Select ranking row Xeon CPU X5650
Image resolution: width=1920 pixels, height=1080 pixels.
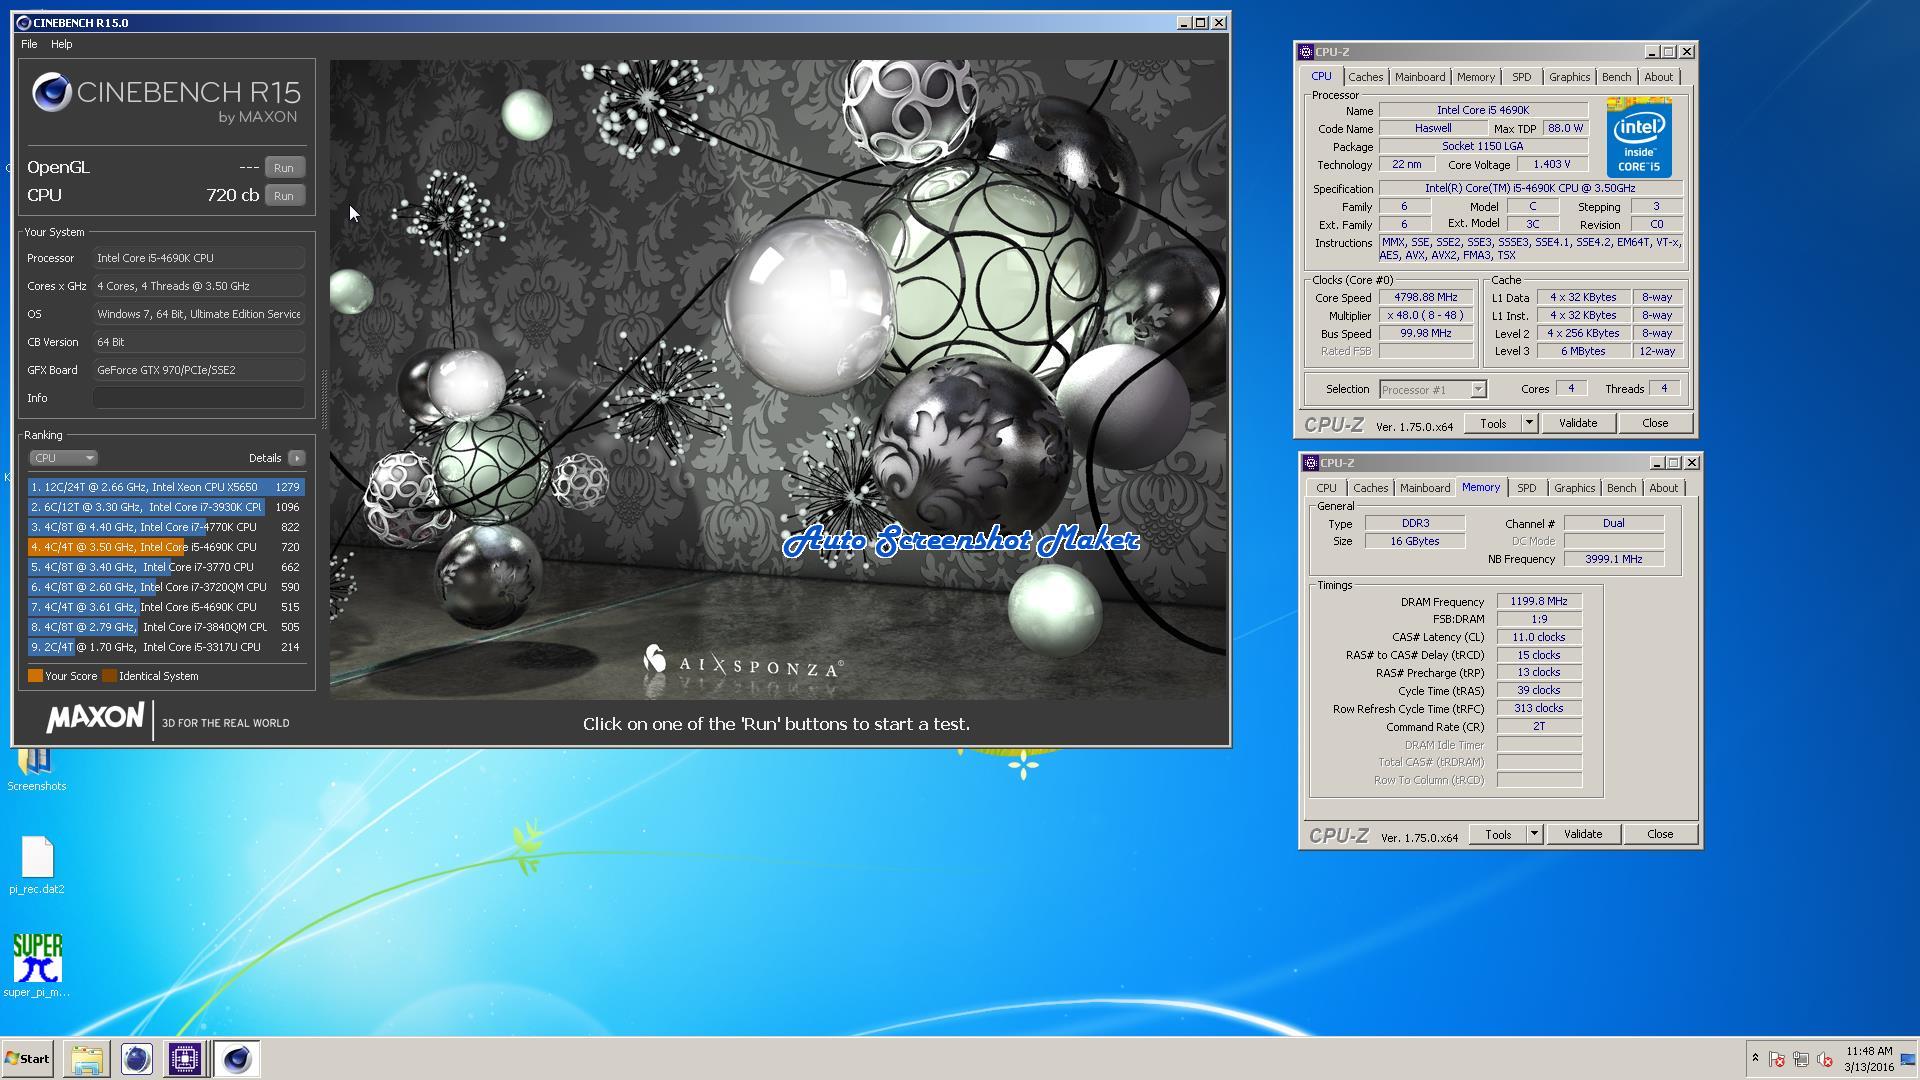(x=166, y=487)
